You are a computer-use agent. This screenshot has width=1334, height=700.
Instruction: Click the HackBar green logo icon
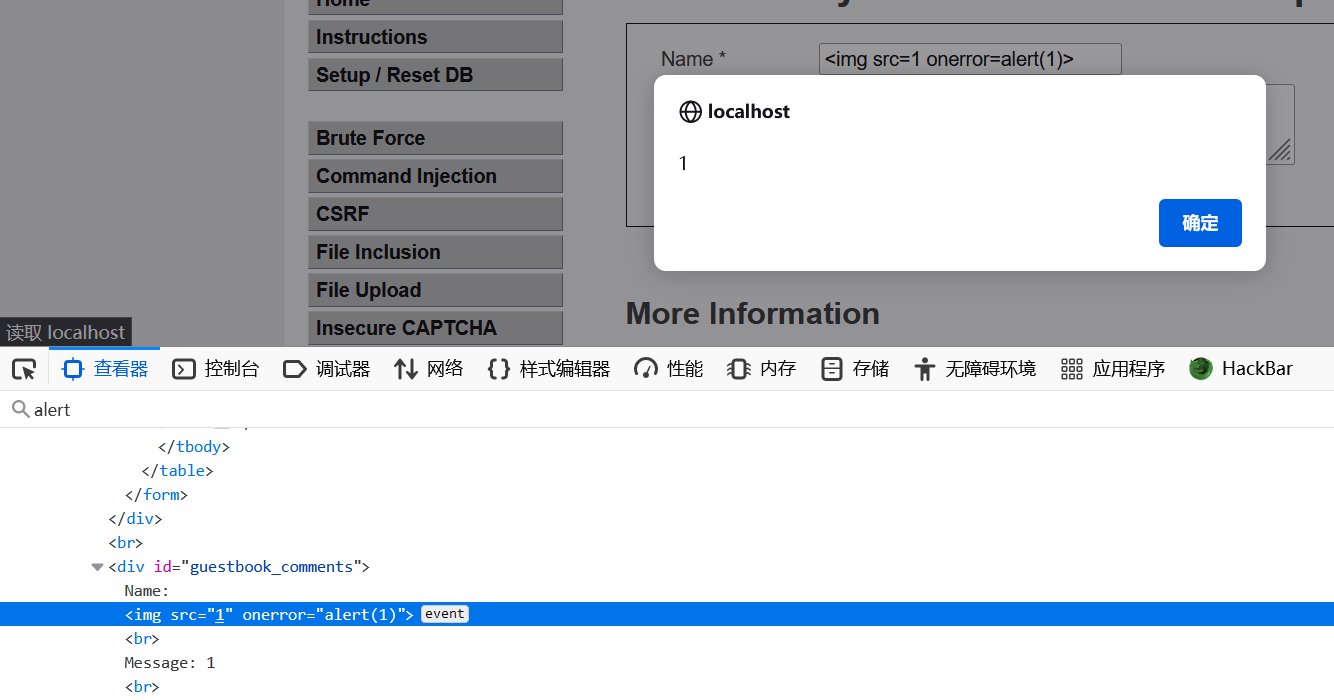1201,369
